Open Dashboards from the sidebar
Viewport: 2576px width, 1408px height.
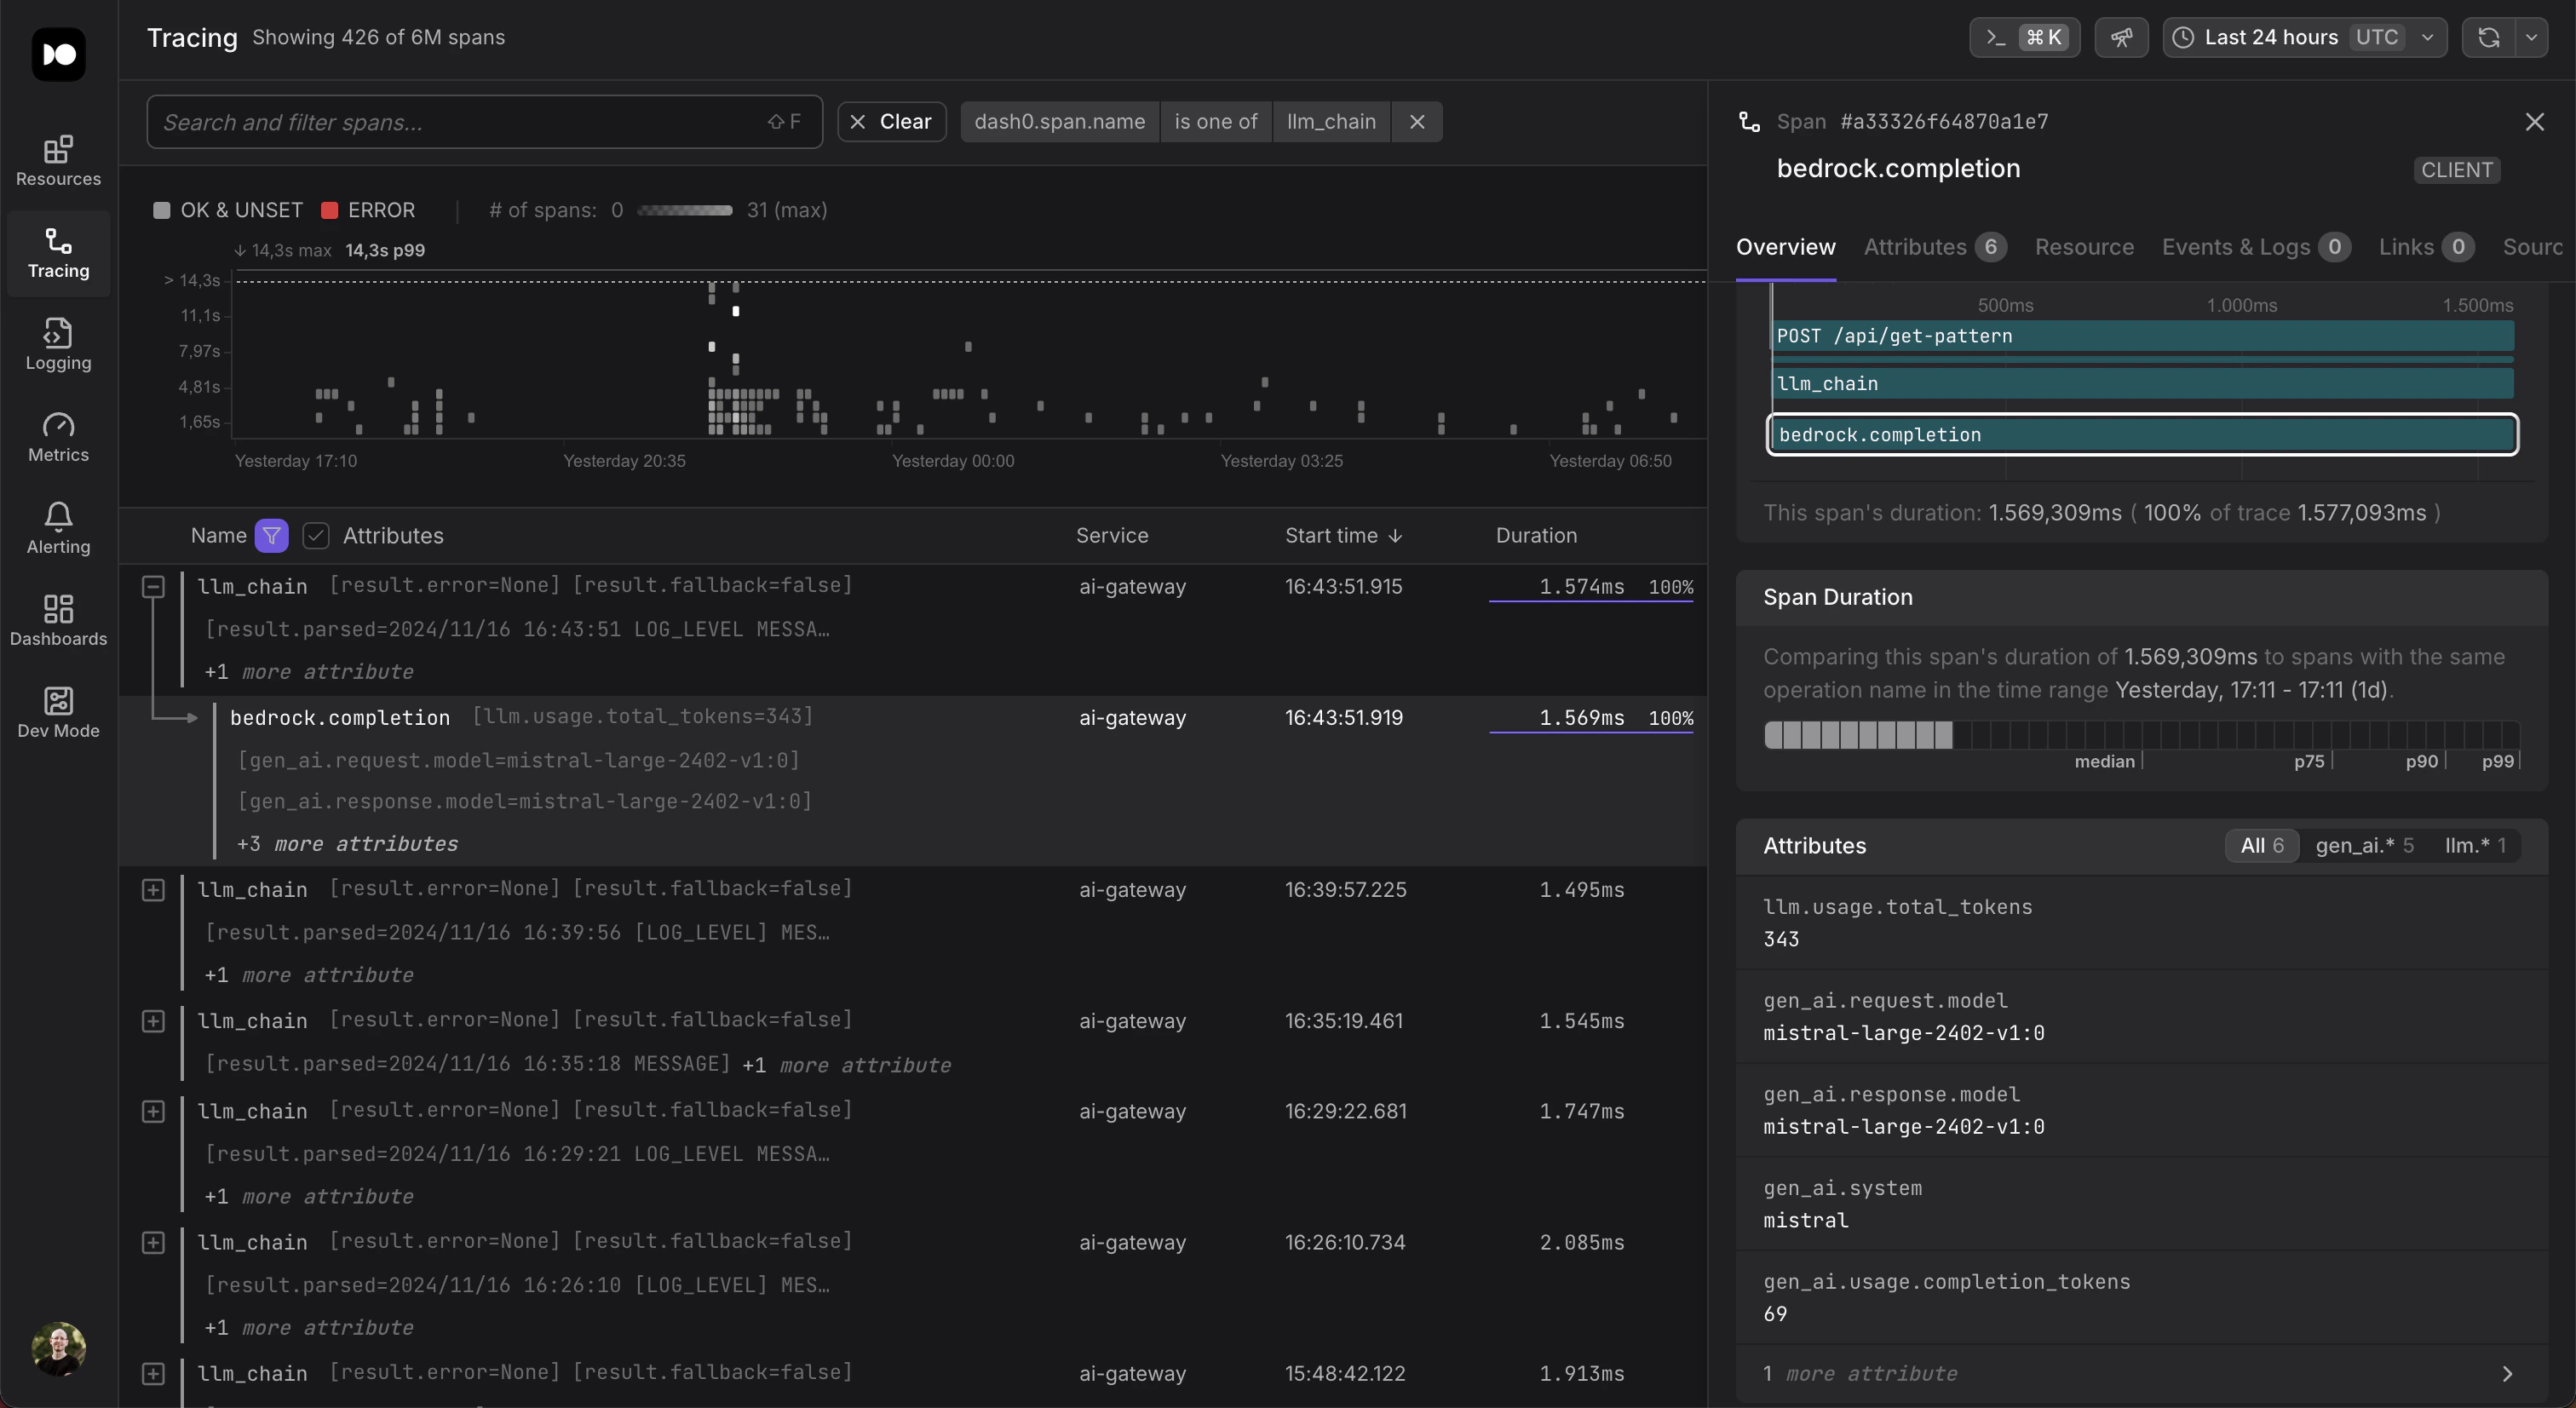(x=58, y=621)
